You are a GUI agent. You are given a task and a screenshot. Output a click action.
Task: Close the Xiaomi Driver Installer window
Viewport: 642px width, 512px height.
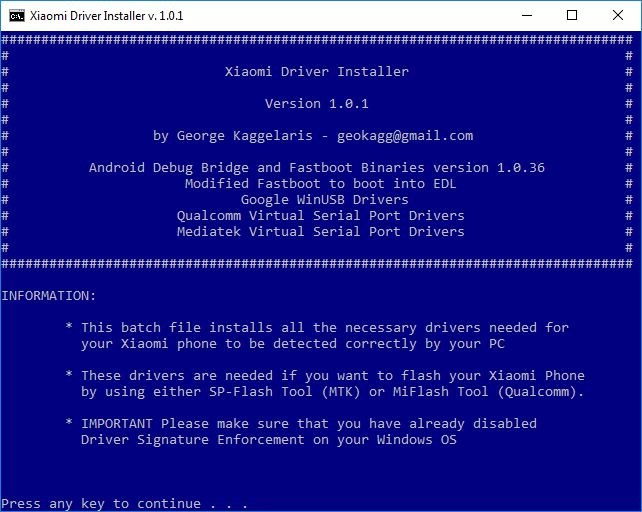point(618,16)
